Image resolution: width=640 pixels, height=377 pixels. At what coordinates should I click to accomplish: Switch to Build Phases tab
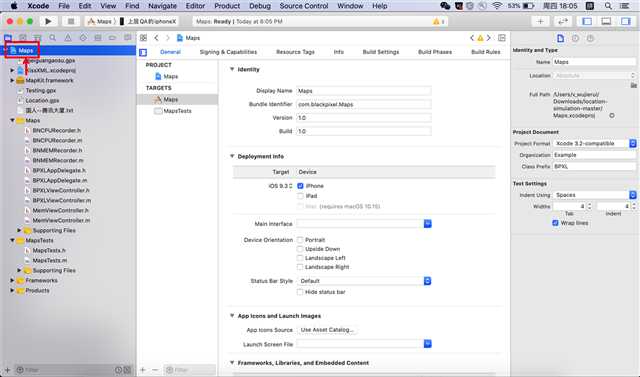(435, 52)
